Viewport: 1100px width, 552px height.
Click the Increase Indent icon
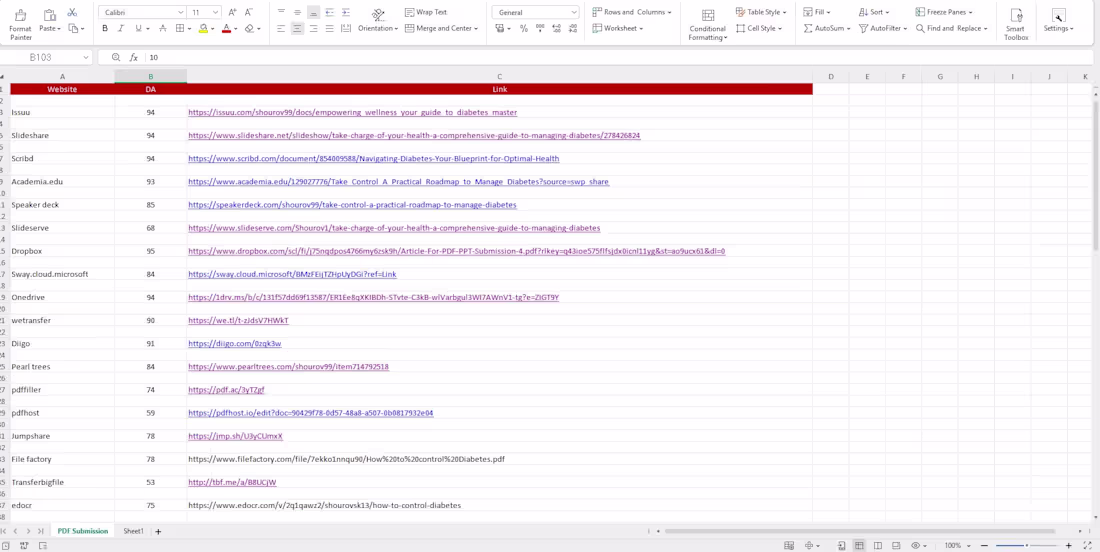click(x=346, y=13)
